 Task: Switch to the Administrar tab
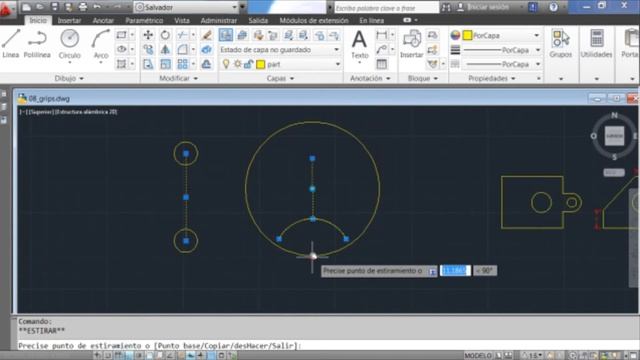219,20
